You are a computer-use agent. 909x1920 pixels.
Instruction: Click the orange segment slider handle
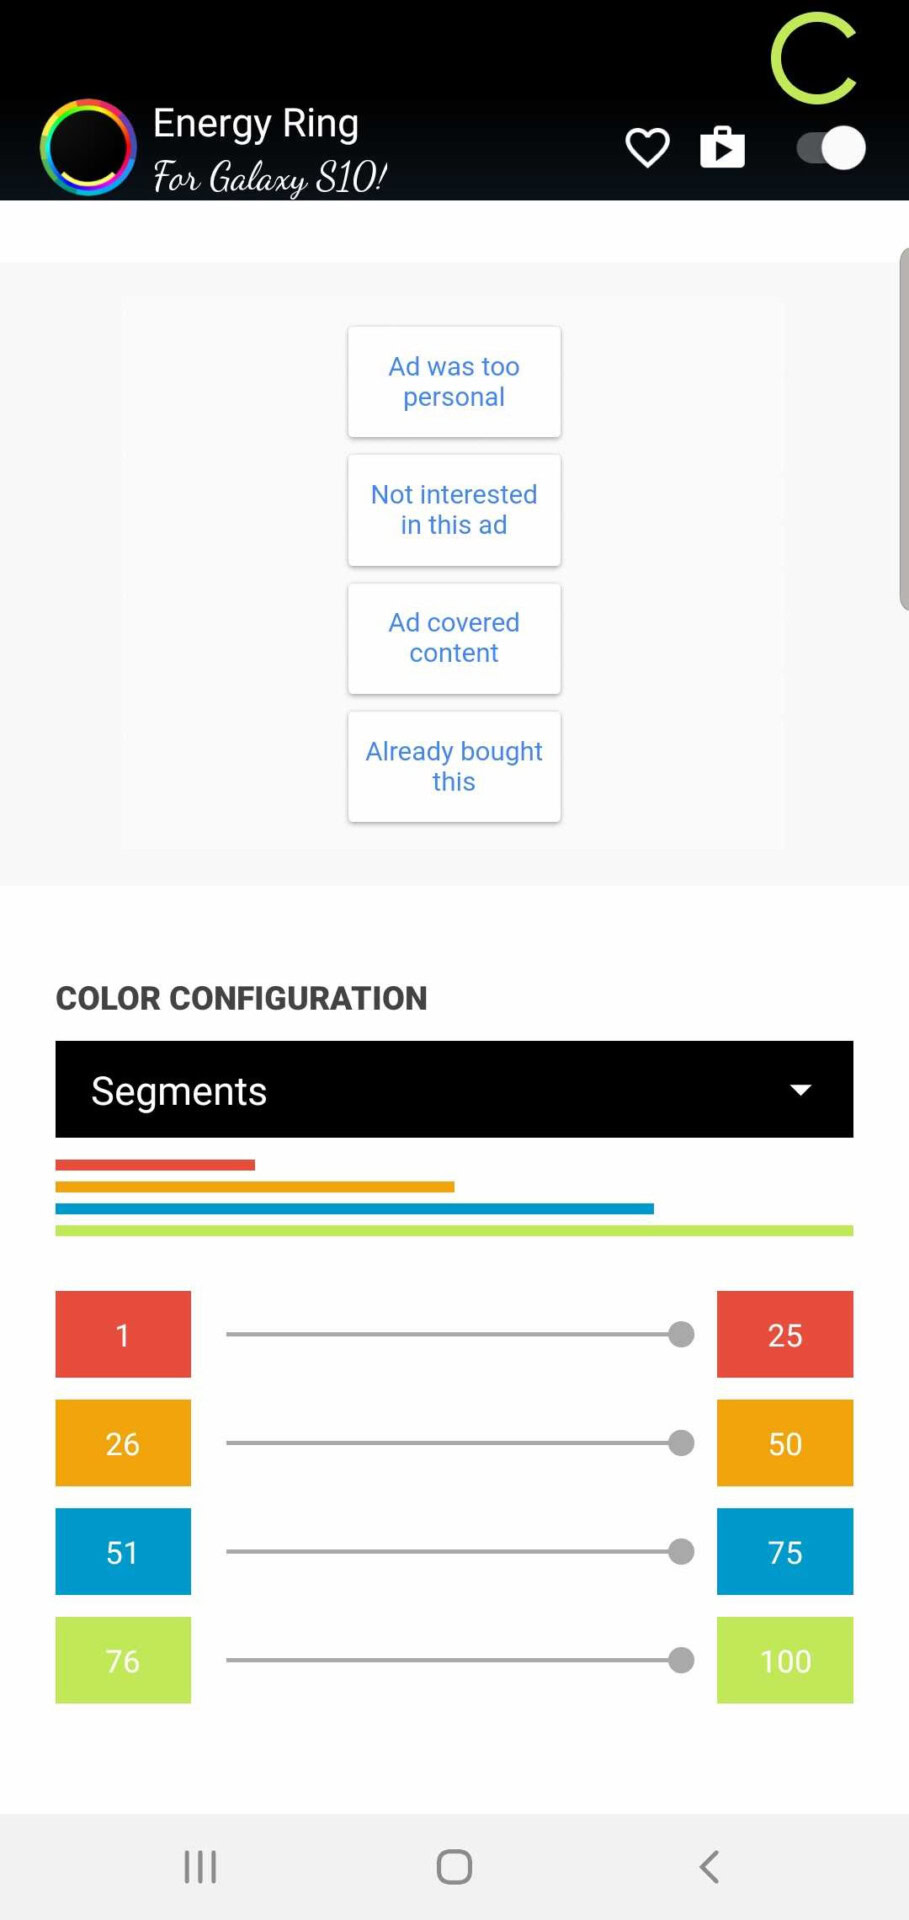(x=681, y=1443)
